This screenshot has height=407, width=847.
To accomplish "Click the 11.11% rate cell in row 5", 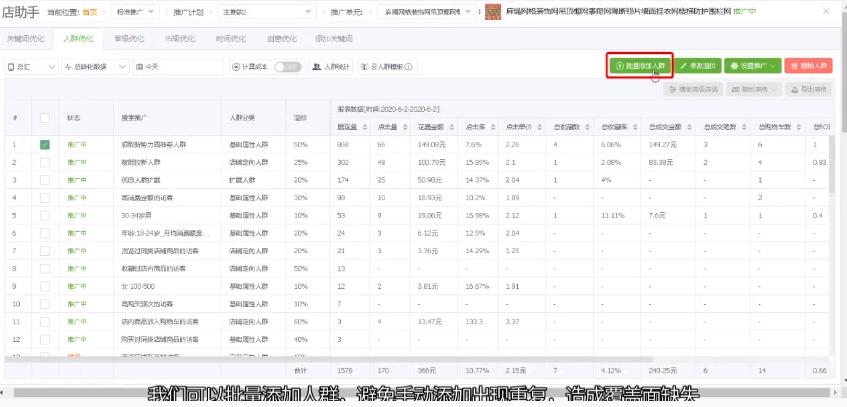I will [613, 215].
